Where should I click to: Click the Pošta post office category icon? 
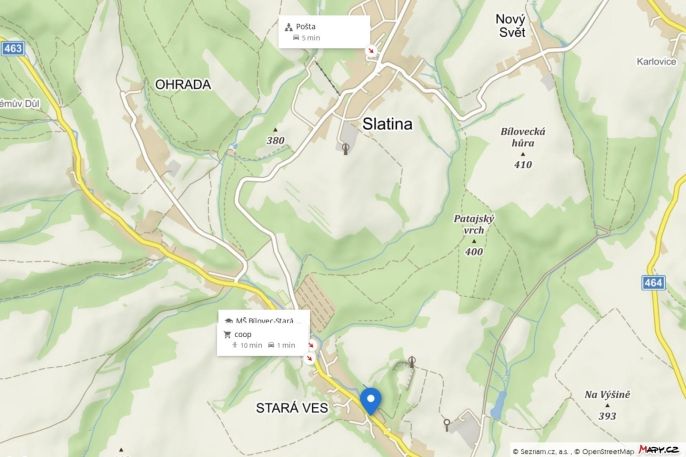point(288,27)
